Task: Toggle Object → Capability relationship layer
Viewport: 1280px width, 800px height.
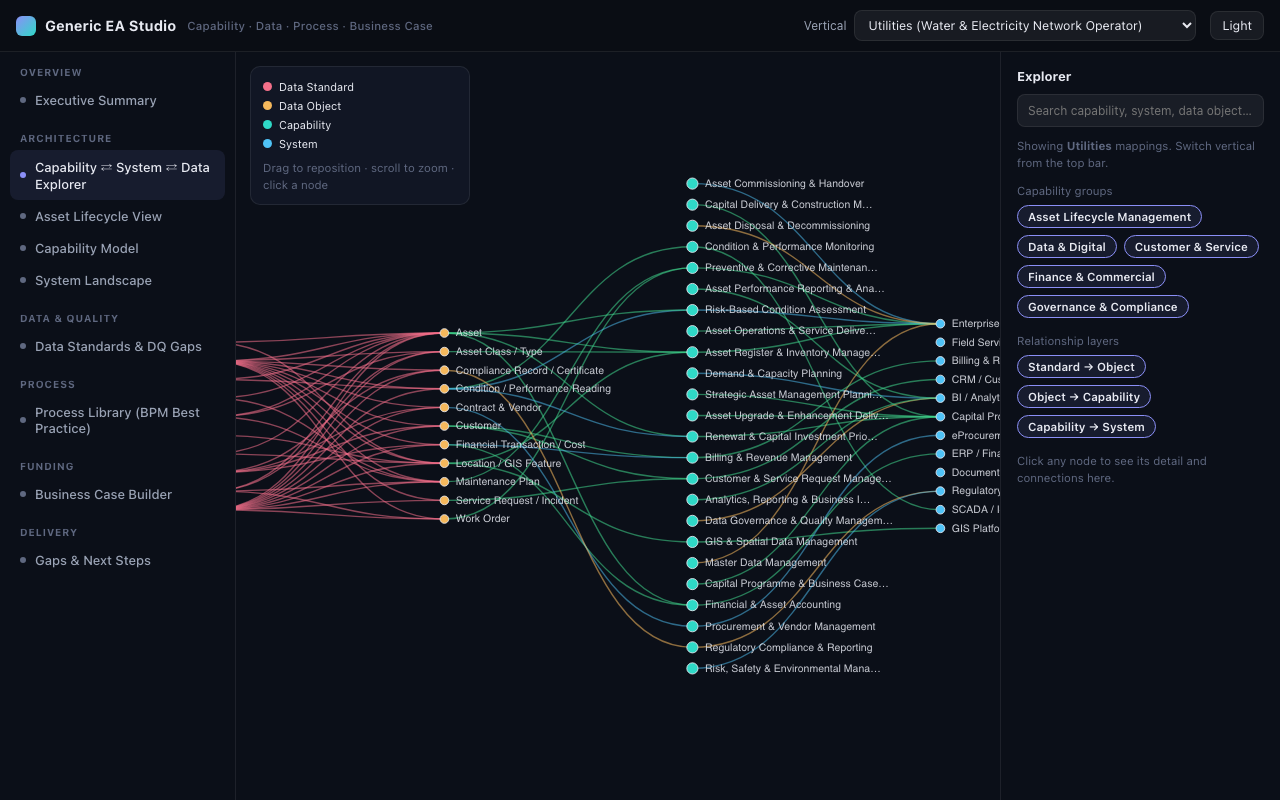Action: 1083,397
